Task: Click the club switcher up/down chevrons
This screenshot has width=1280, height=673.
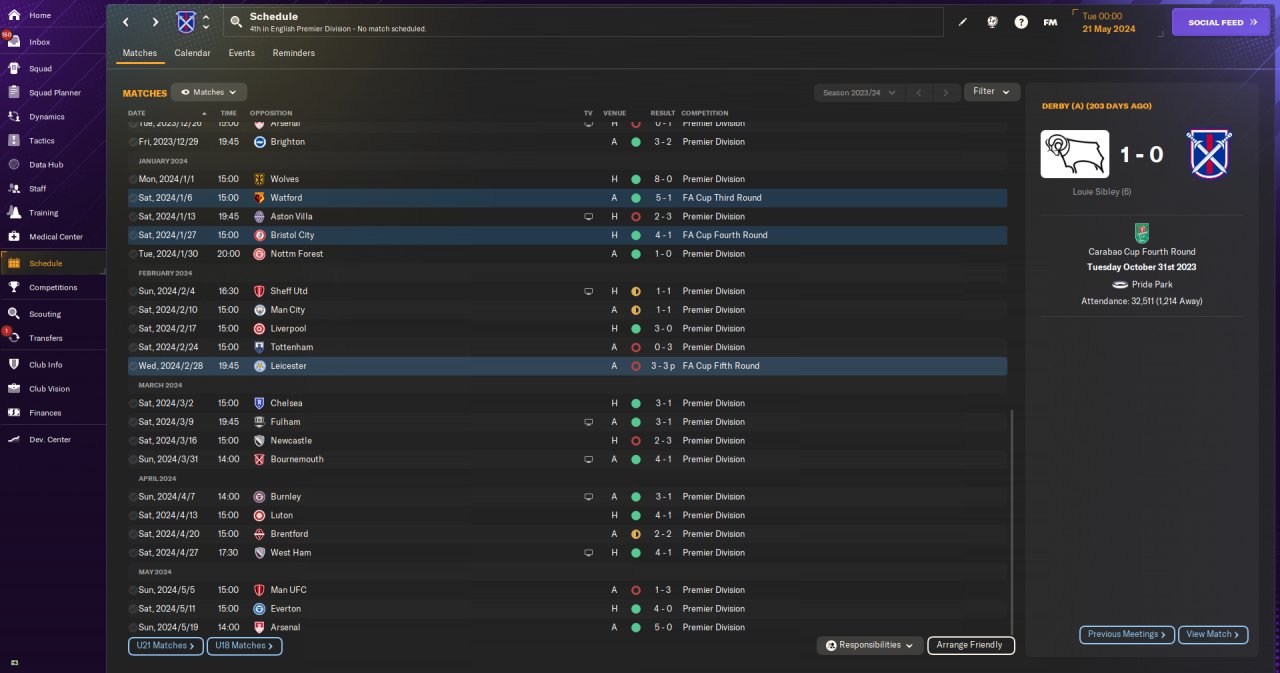Action: point(206,22)
